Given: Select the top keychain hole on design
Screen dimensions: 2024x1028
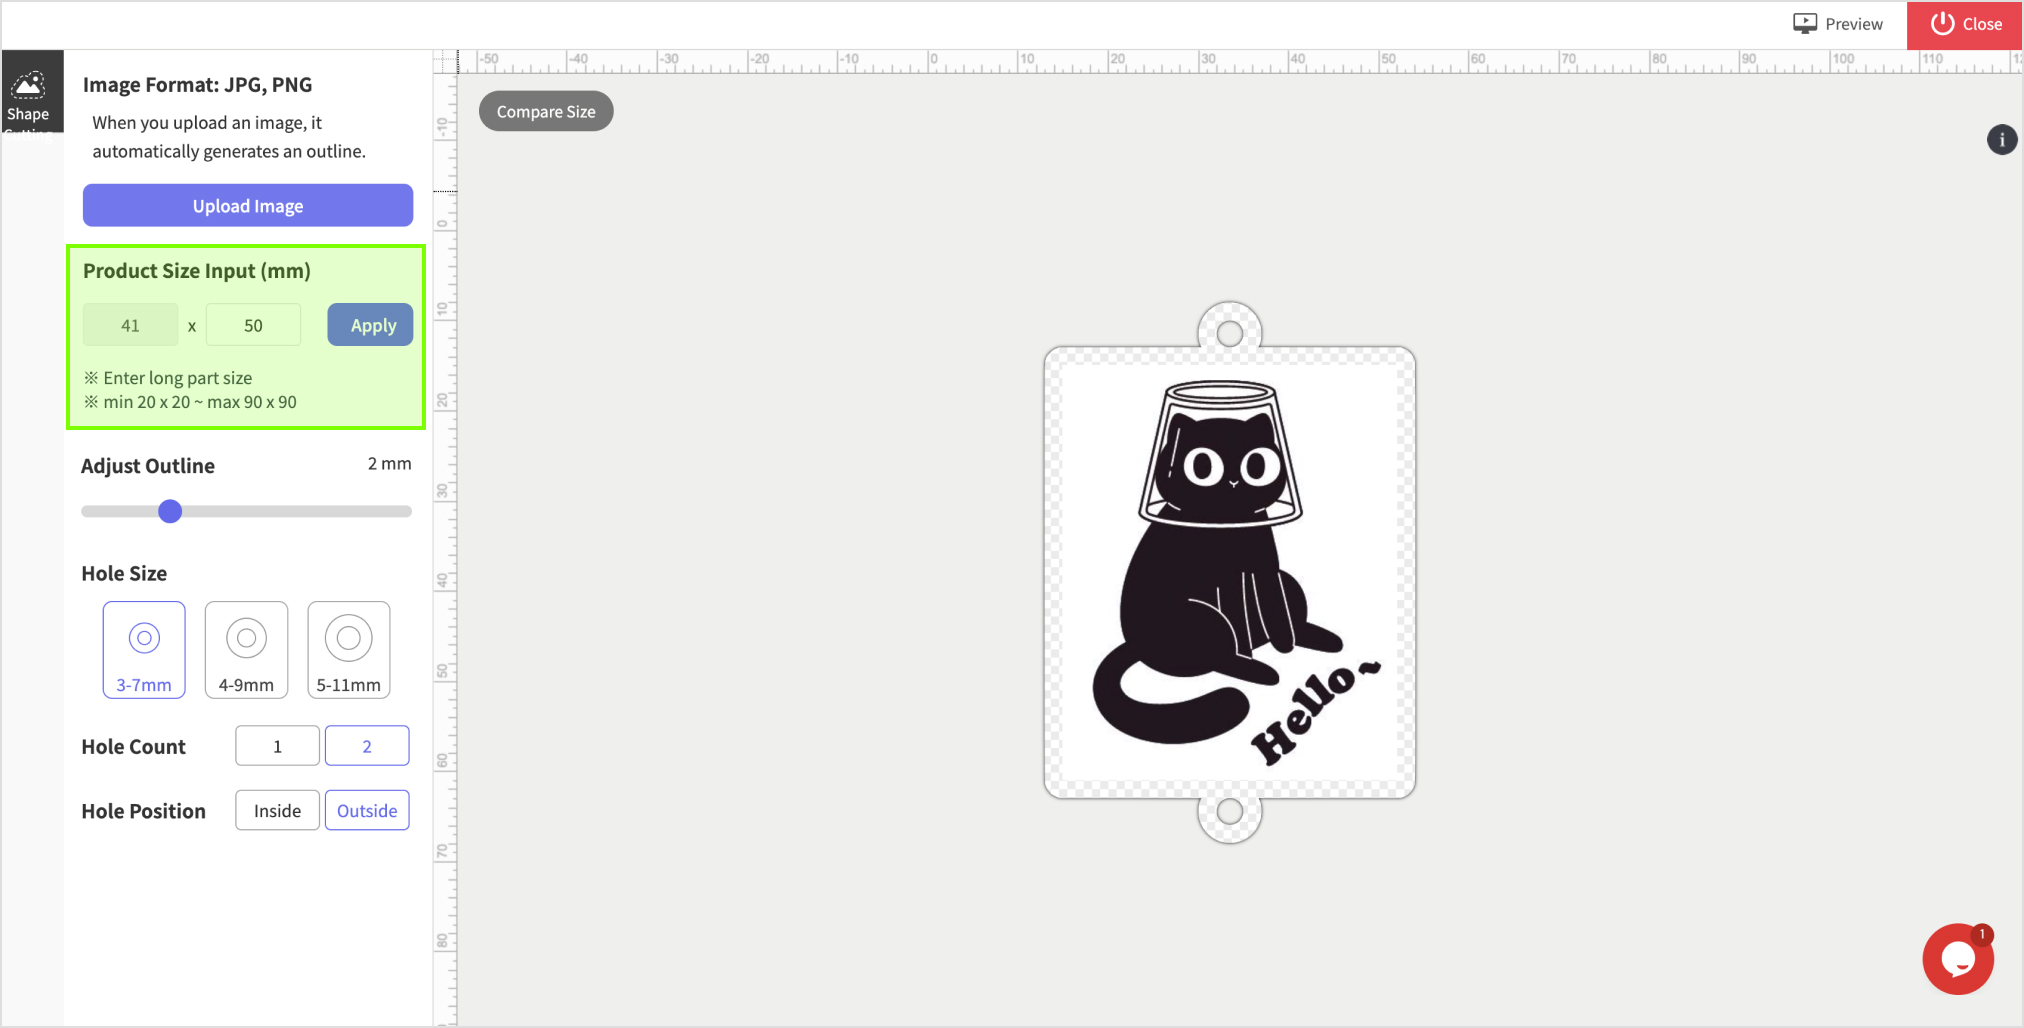Looking at the screenshot, I should pos(1230,333).
